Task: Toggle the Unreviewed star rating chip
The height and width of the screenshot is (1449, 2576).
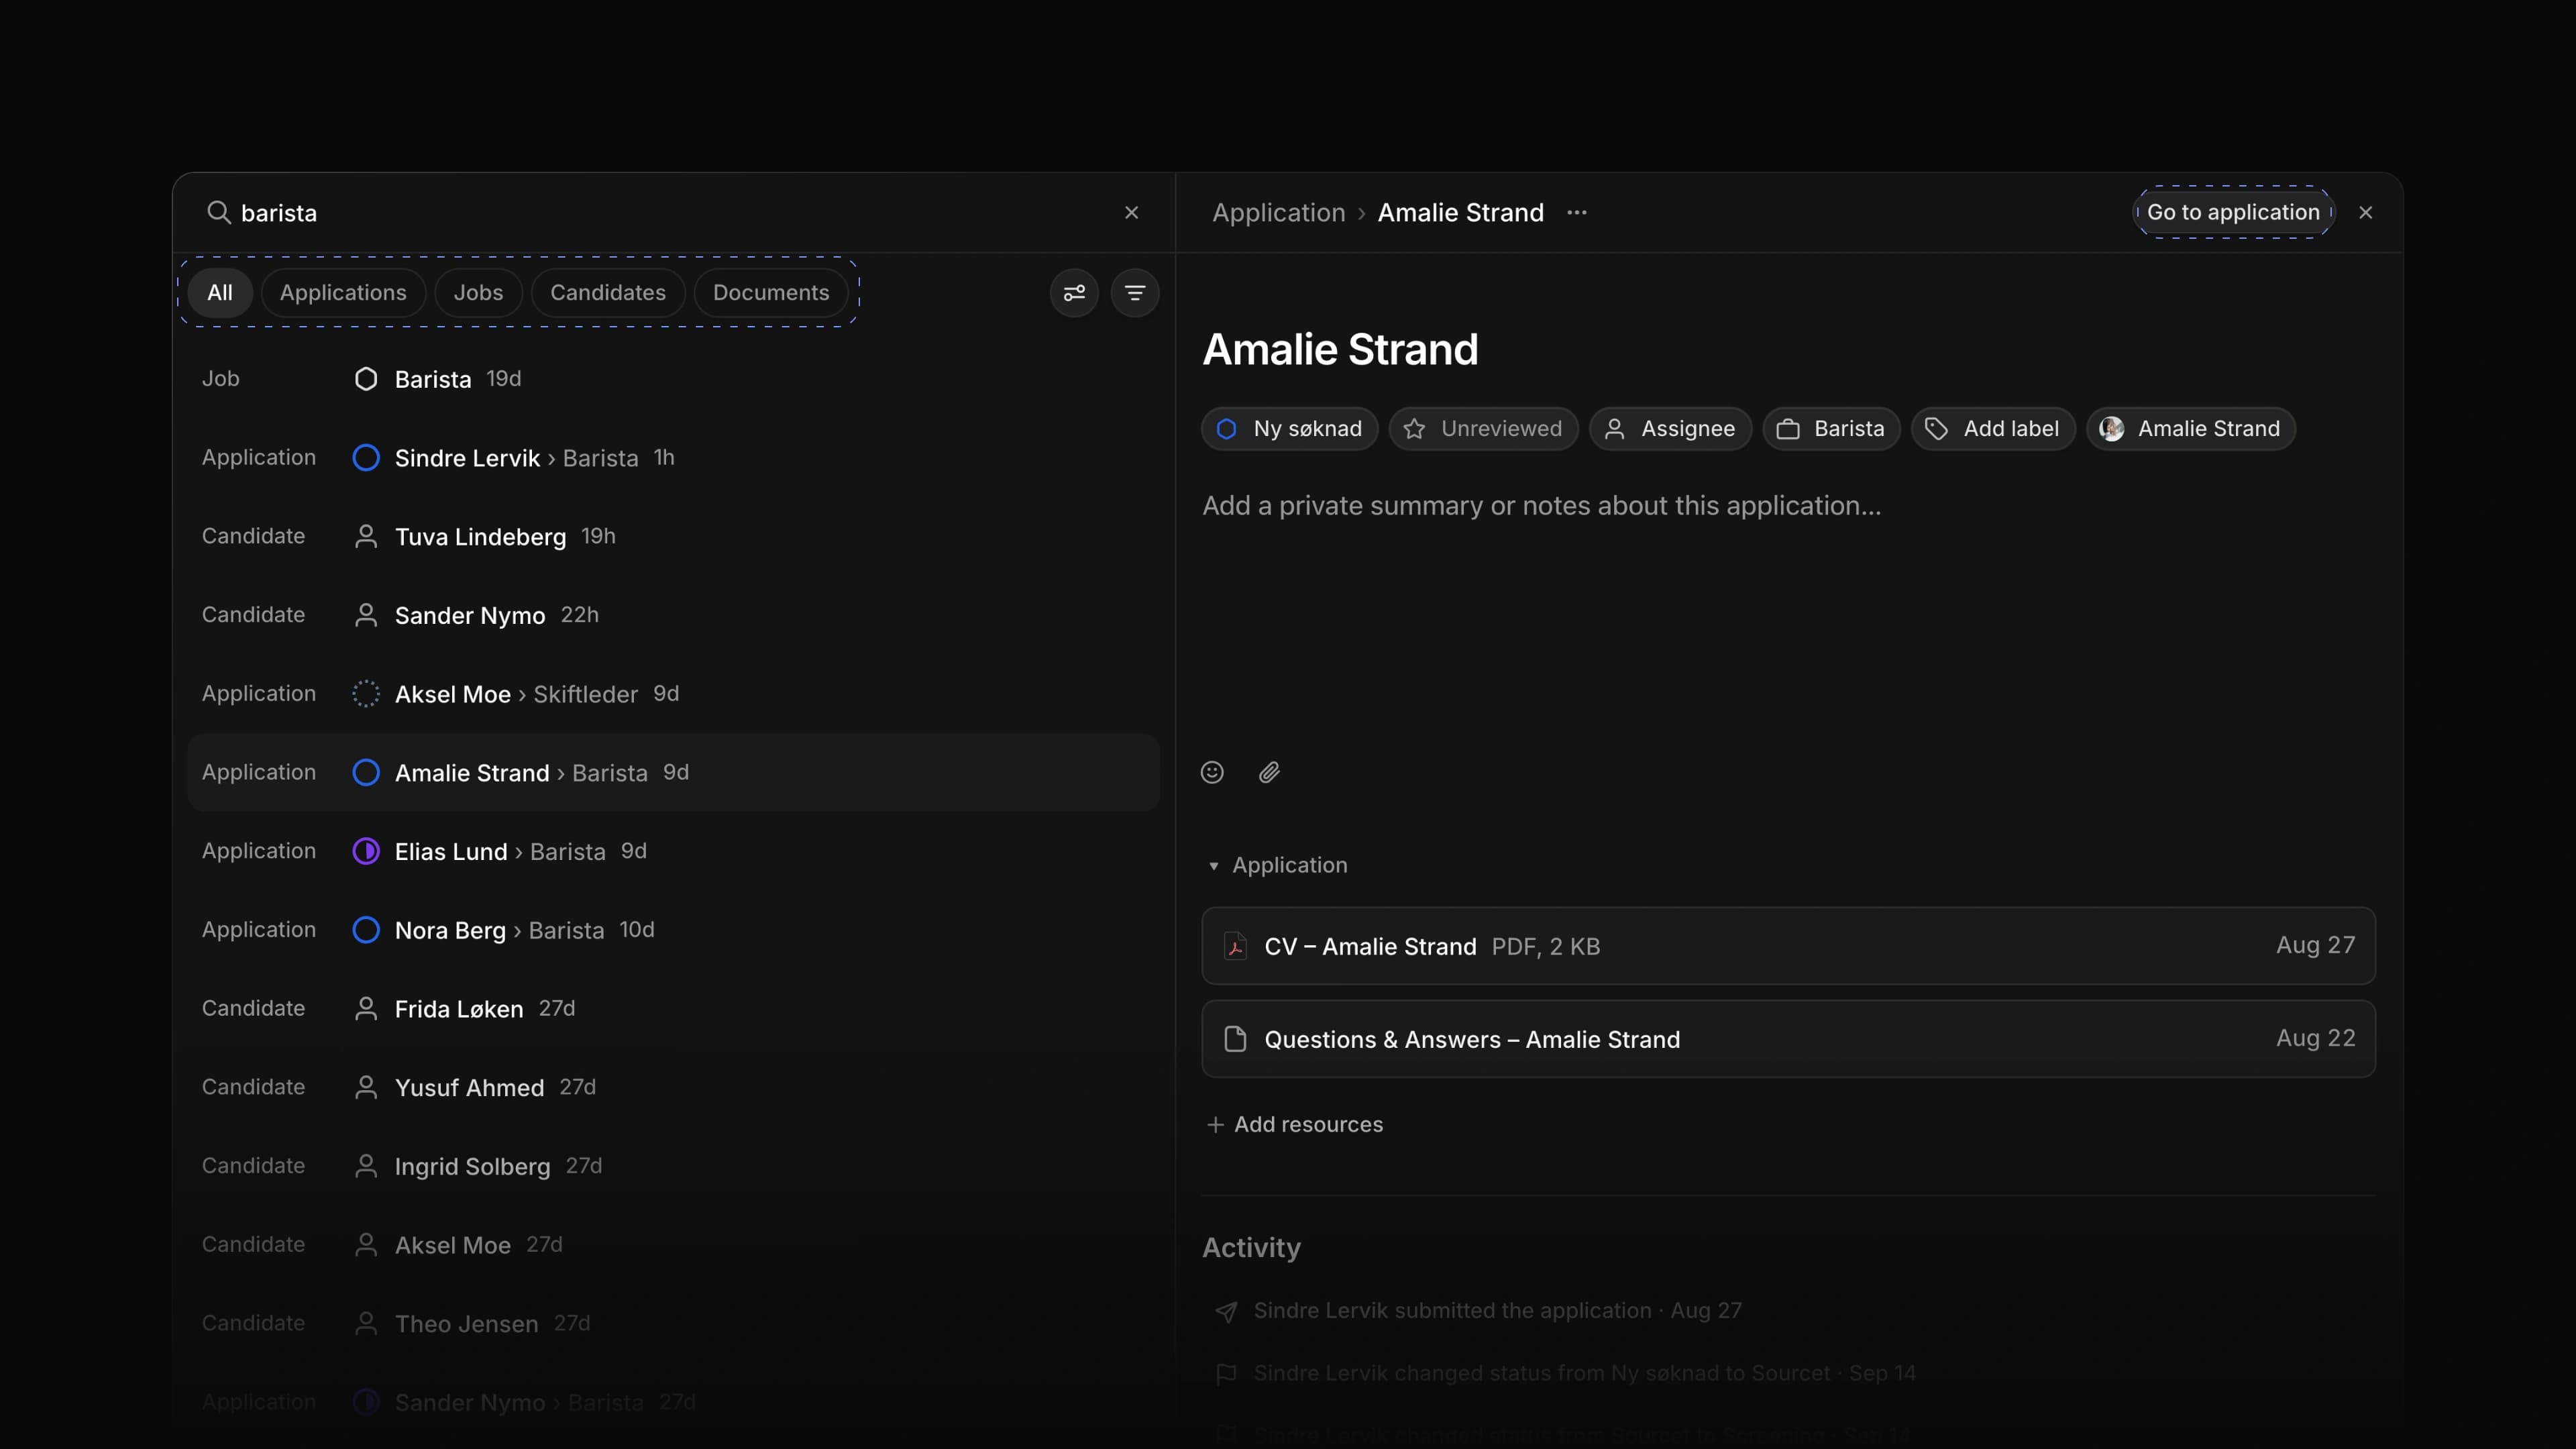Action: tap(1483, 429)
